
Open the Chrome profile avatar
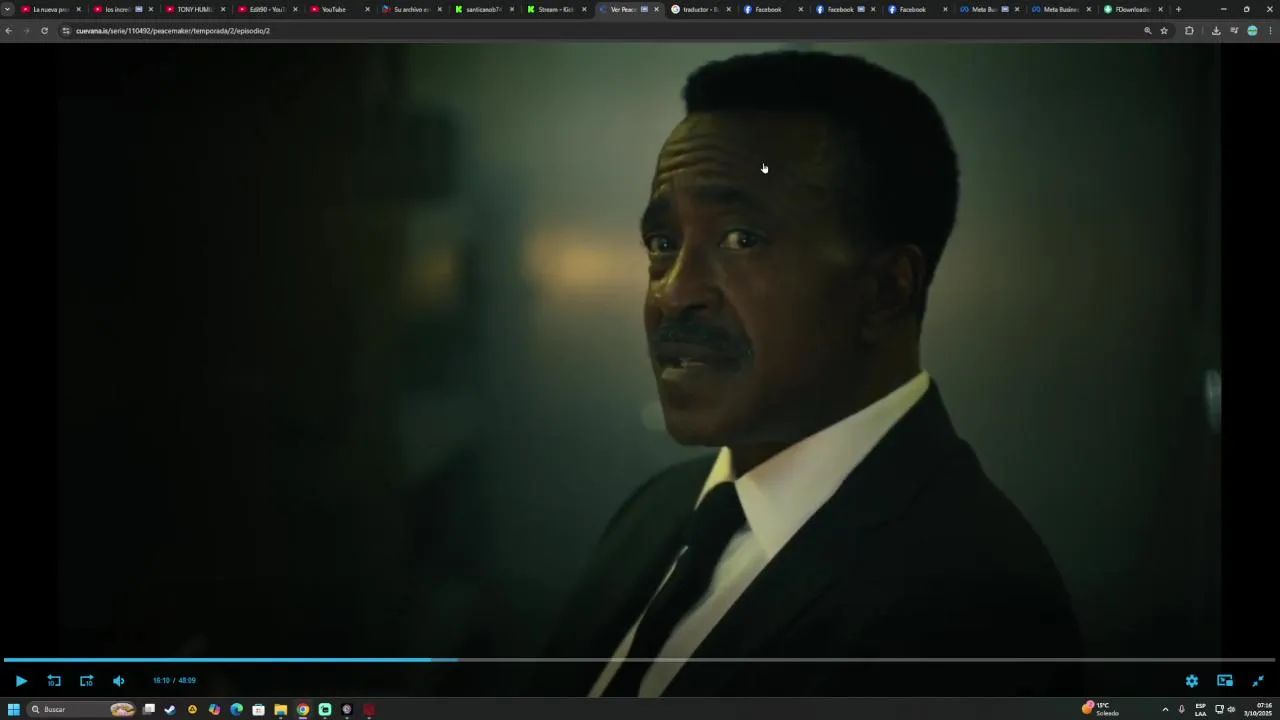(x=1252, y=31)
